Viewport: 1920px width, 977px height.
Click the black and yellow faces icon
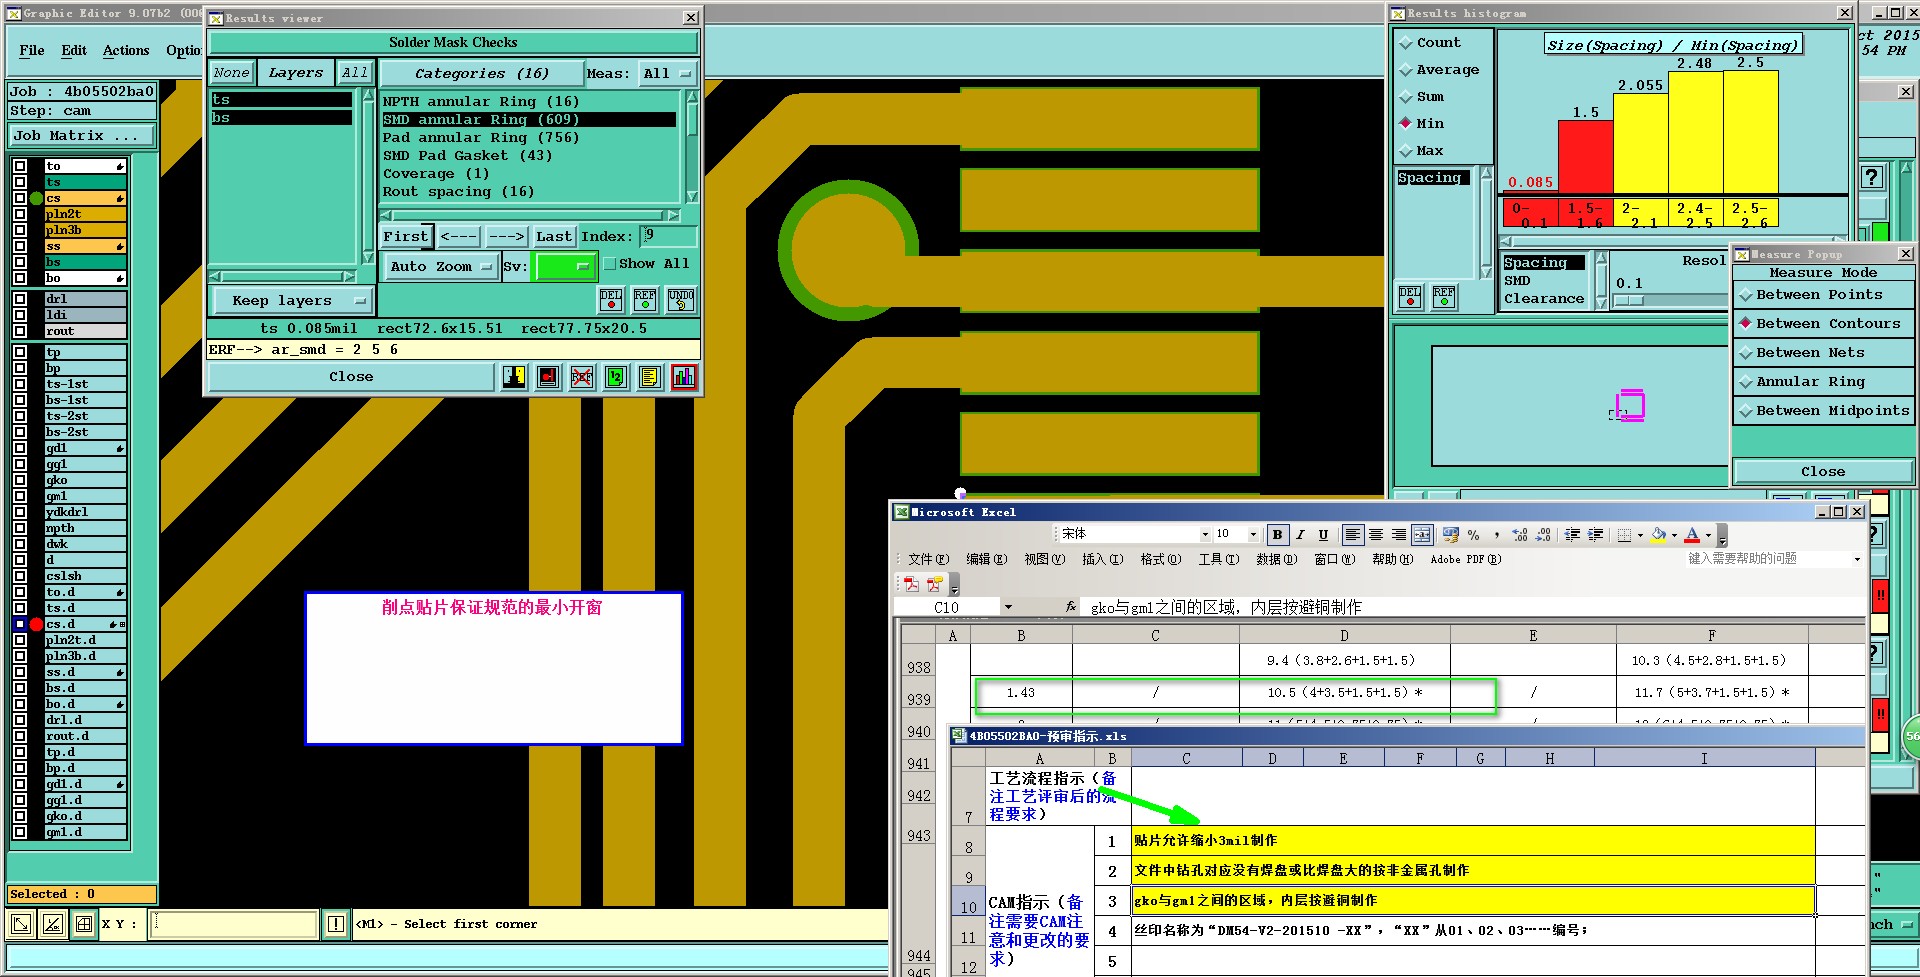coord(514,377)
